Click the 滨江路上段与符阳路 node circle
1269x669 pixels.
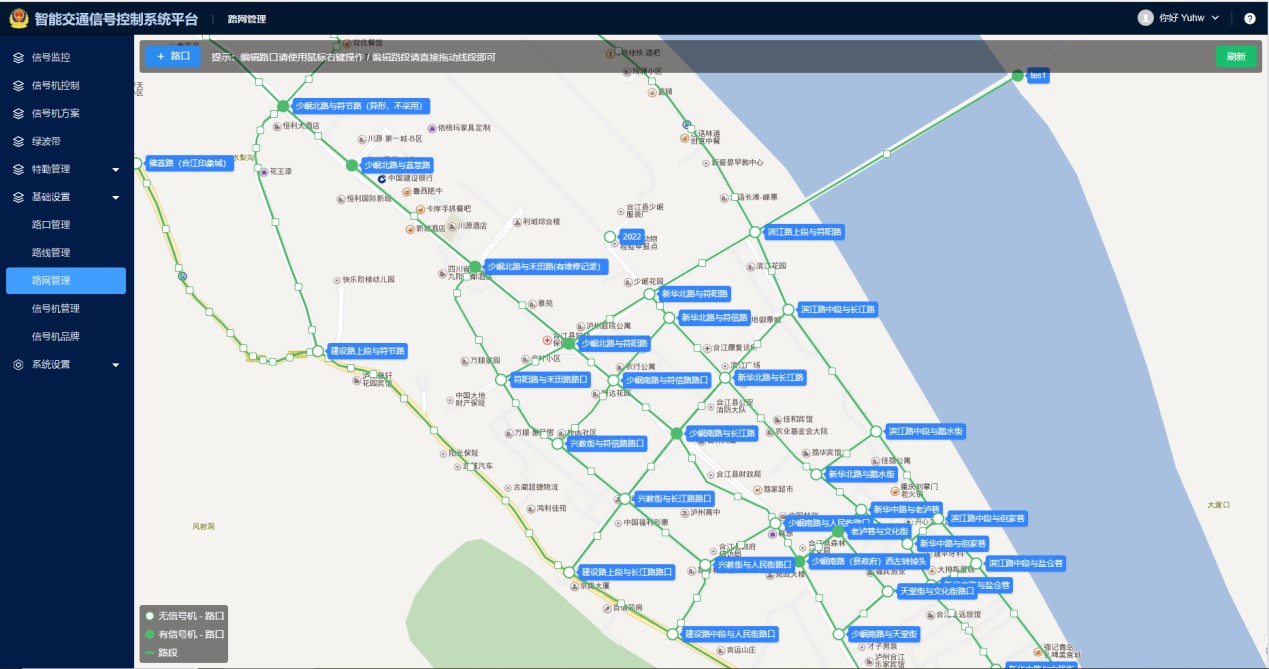755,232
